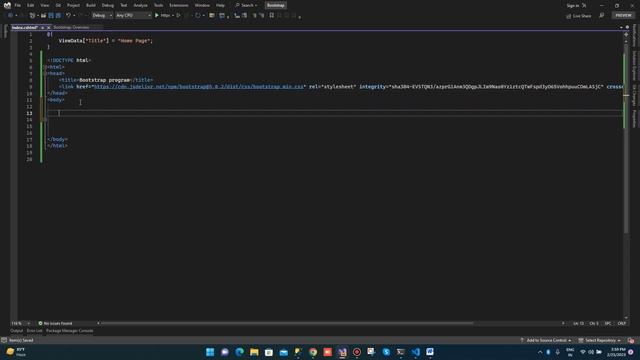Click the feedback icon next to Live Share

point(602,16)
